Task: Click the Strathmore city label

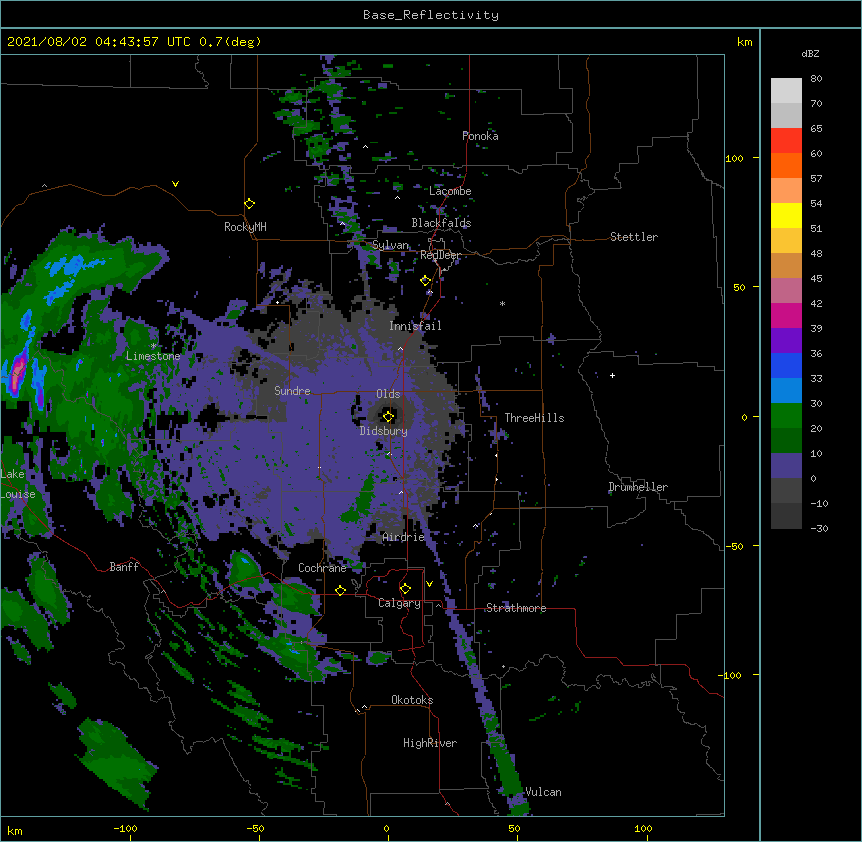Action: click(x=516, y=608)
